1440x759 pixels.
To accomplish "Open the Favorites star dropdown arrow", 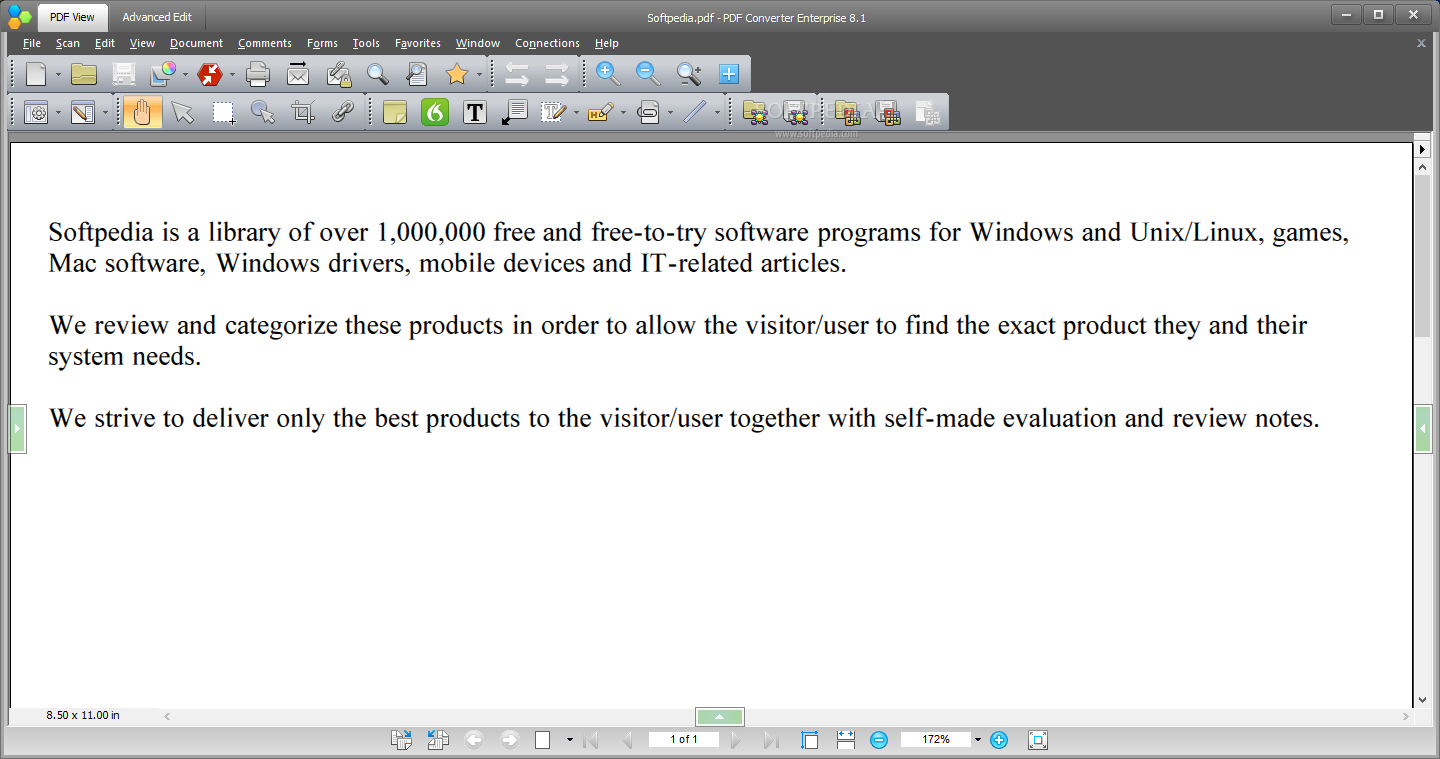I will (x=479, y=74).
